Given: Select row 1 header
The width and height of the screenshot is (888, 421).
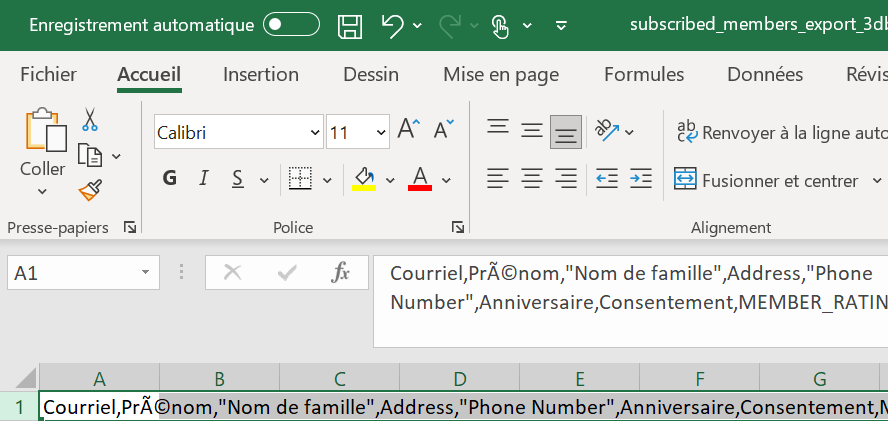Looking at the screenshot, I should [20, 407].
